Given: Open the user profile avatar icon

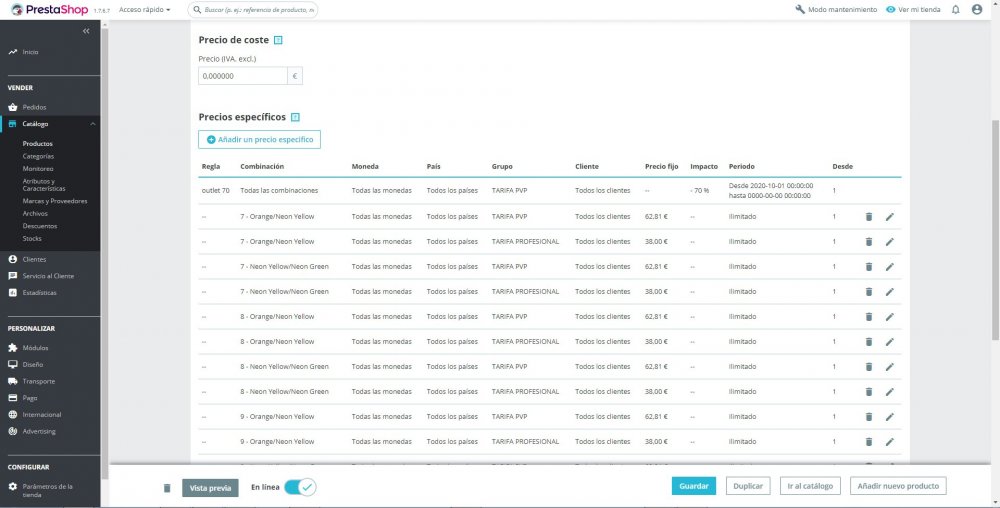Looking at the screenshot, I should click(977, 10).
